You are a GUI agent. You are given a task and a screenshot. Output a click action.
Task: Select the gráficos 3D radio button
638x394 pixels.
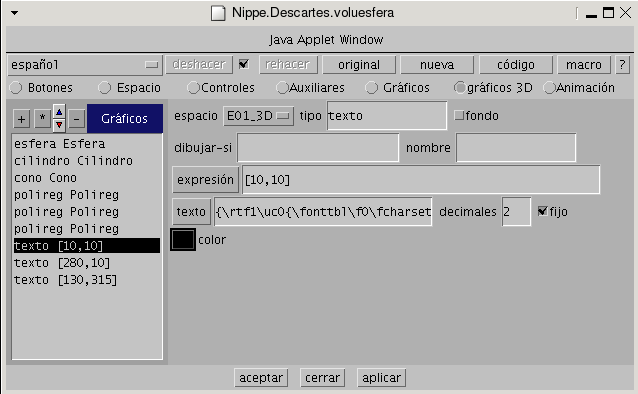click(460, 88)
